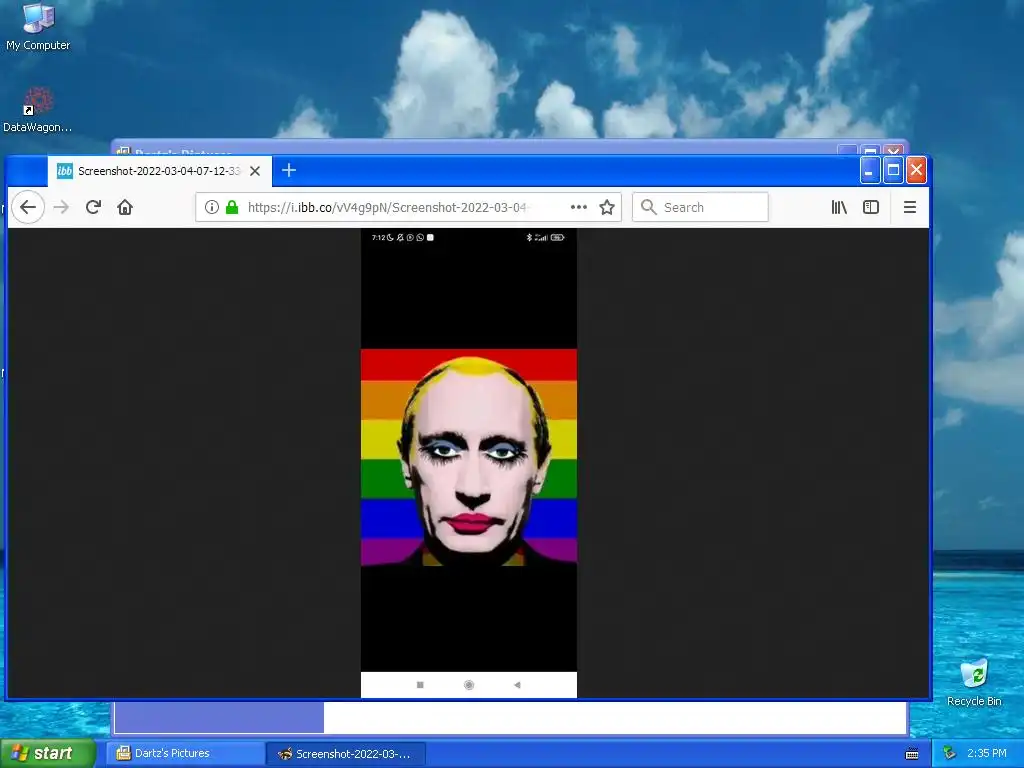The height and width of the screenshot is (768, 1024).
Task: Switch to Dartz's Pictures taskbar window
Action: coord(184,754)
